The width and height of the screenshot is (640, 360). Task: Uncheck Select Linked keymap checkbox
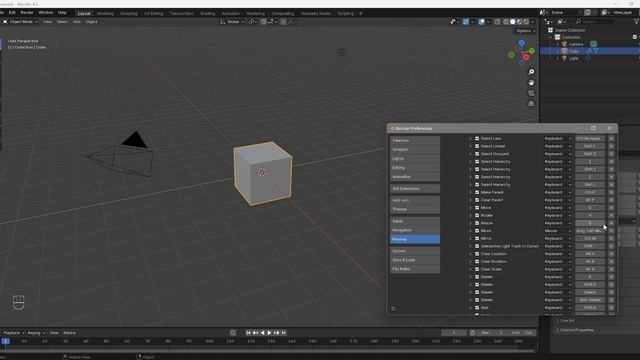coord(477,146)
